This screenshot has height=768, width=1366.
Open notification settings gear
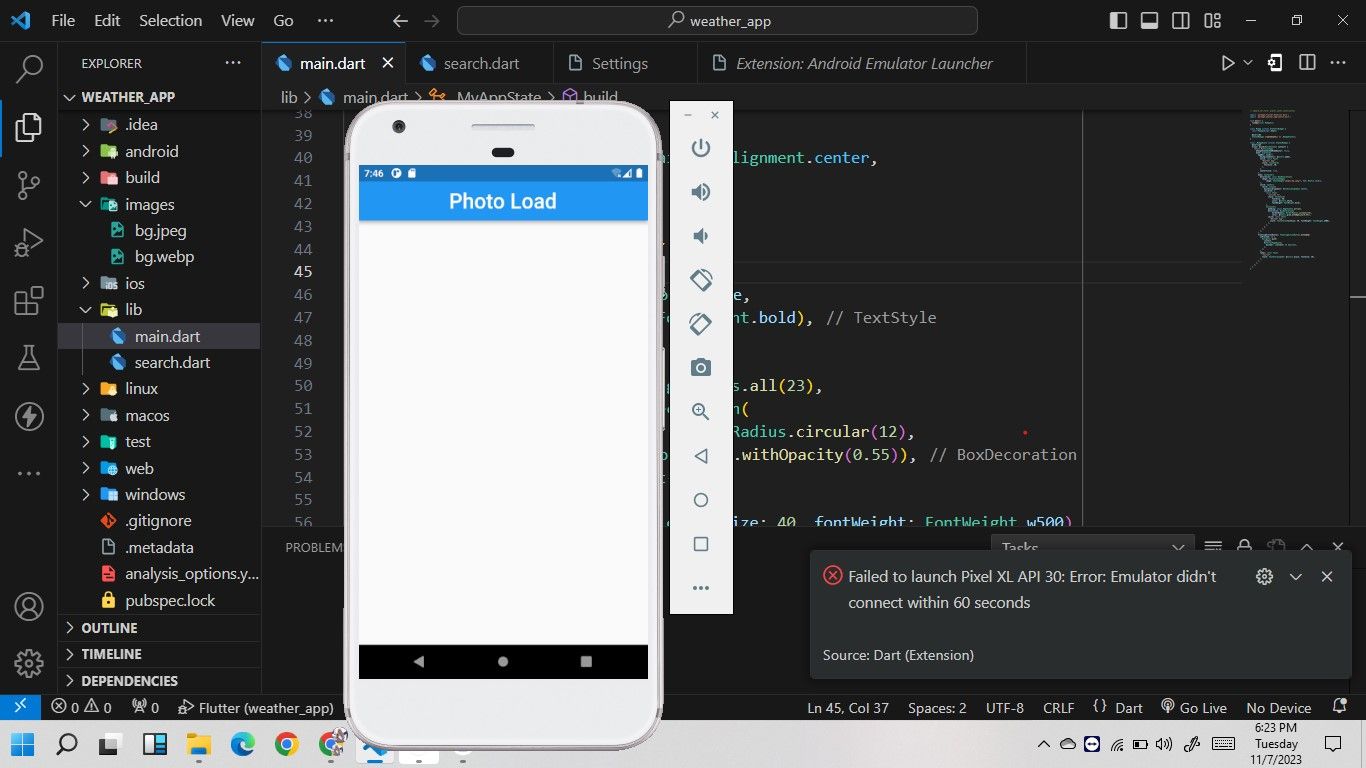point(1265,576)
